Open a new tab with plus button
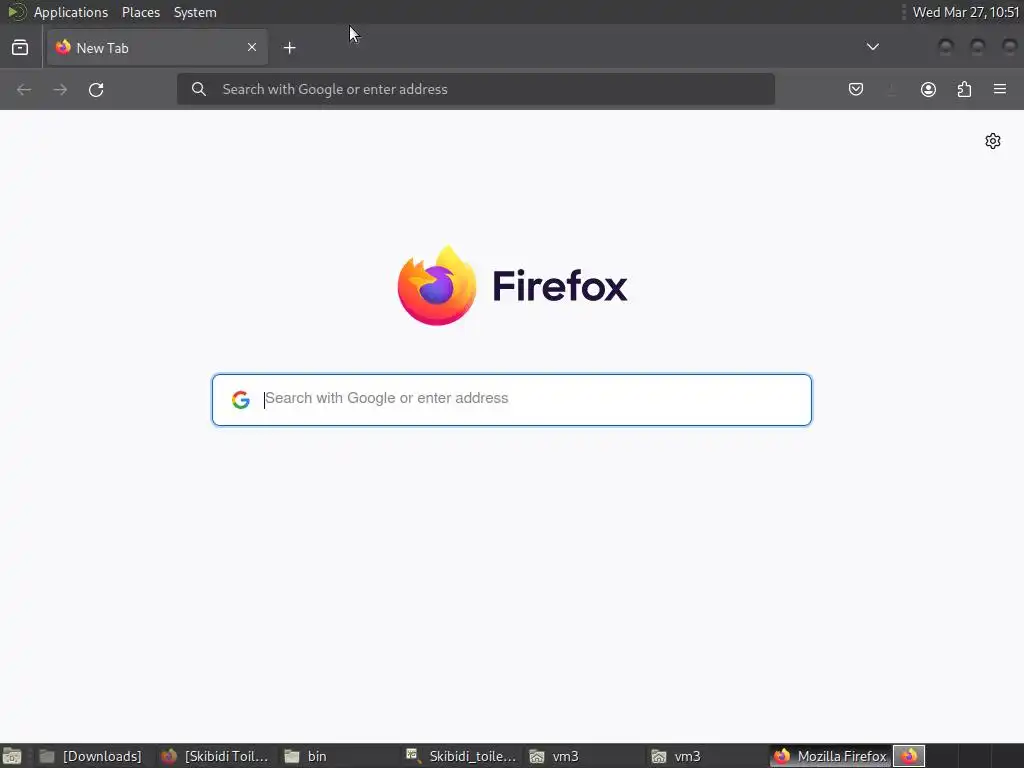The height and width of the screenshot is (768, 1024). (x=289, y=48)
